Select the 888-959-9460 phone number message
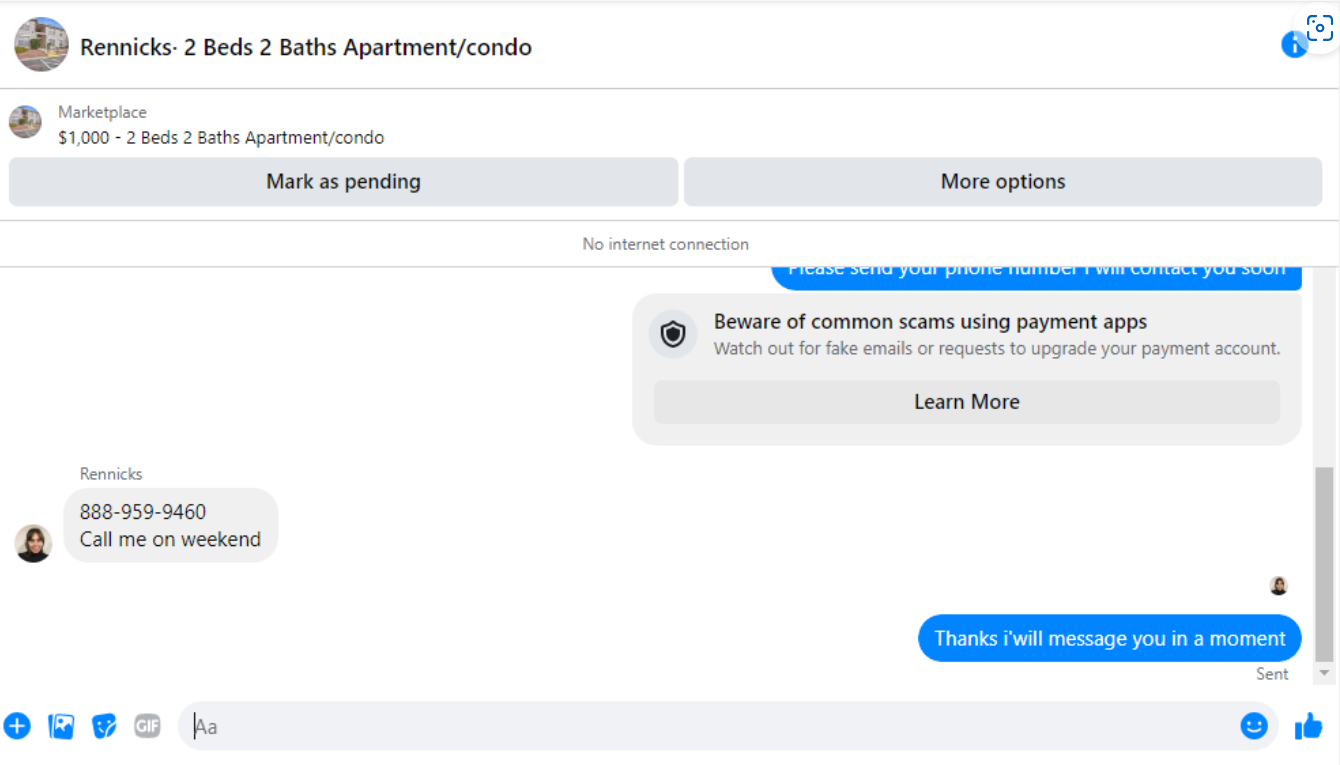This screenshot has height=765, width=1340. click(143, 512)
